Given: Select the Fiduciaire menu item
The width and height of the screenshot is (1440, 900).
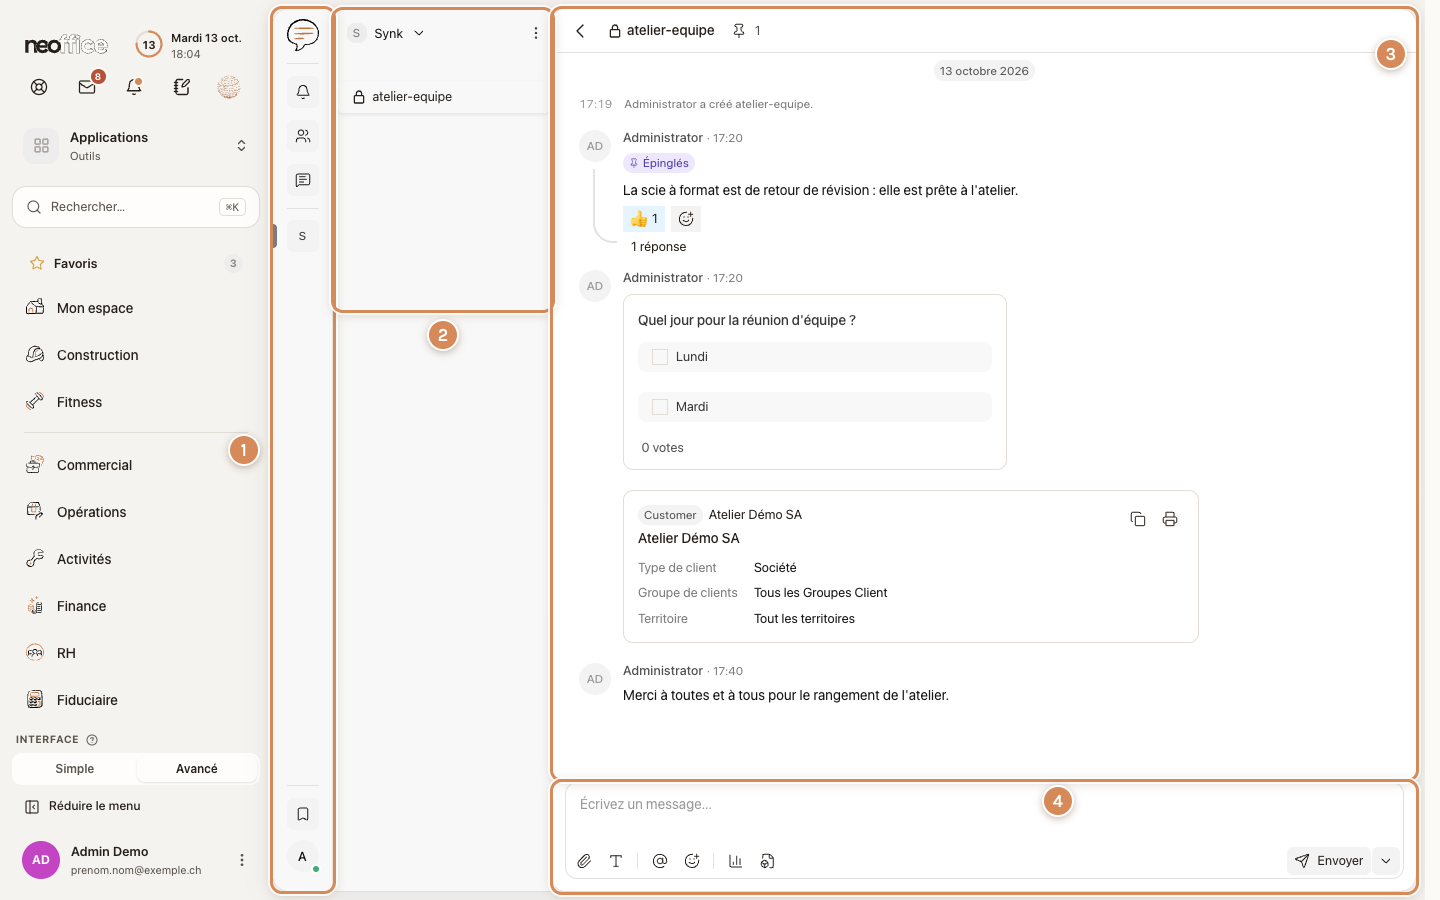Looking at the screenshot, I should [136, 700].
